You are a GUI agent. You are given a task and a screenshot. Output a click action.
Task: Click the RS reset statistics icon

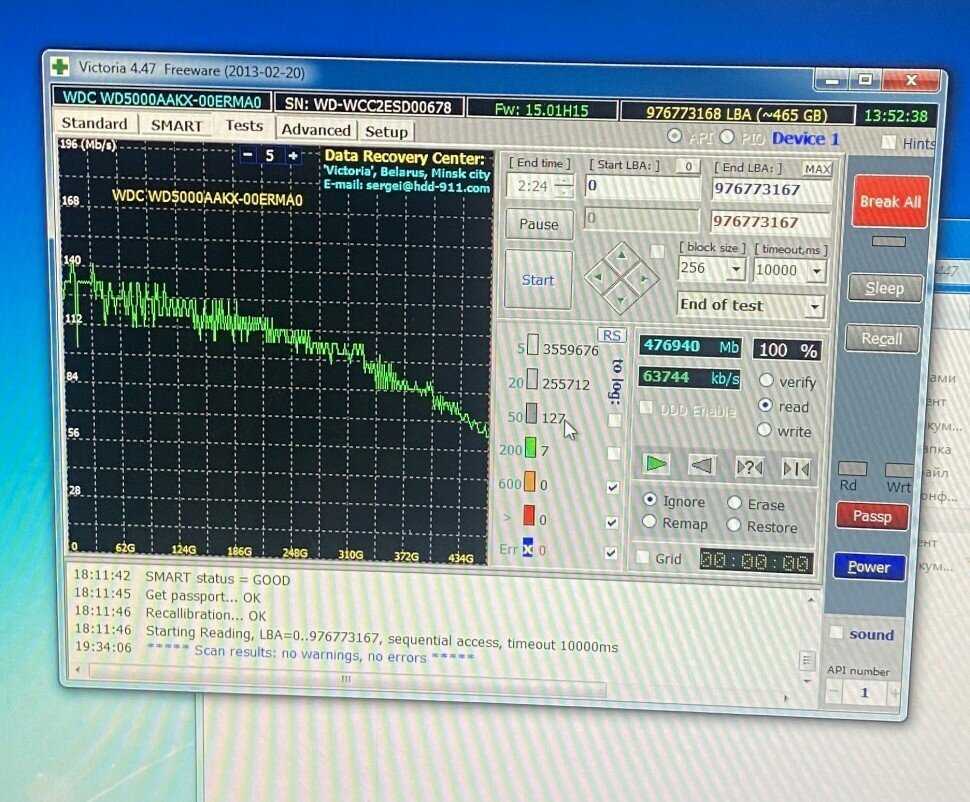610,335
